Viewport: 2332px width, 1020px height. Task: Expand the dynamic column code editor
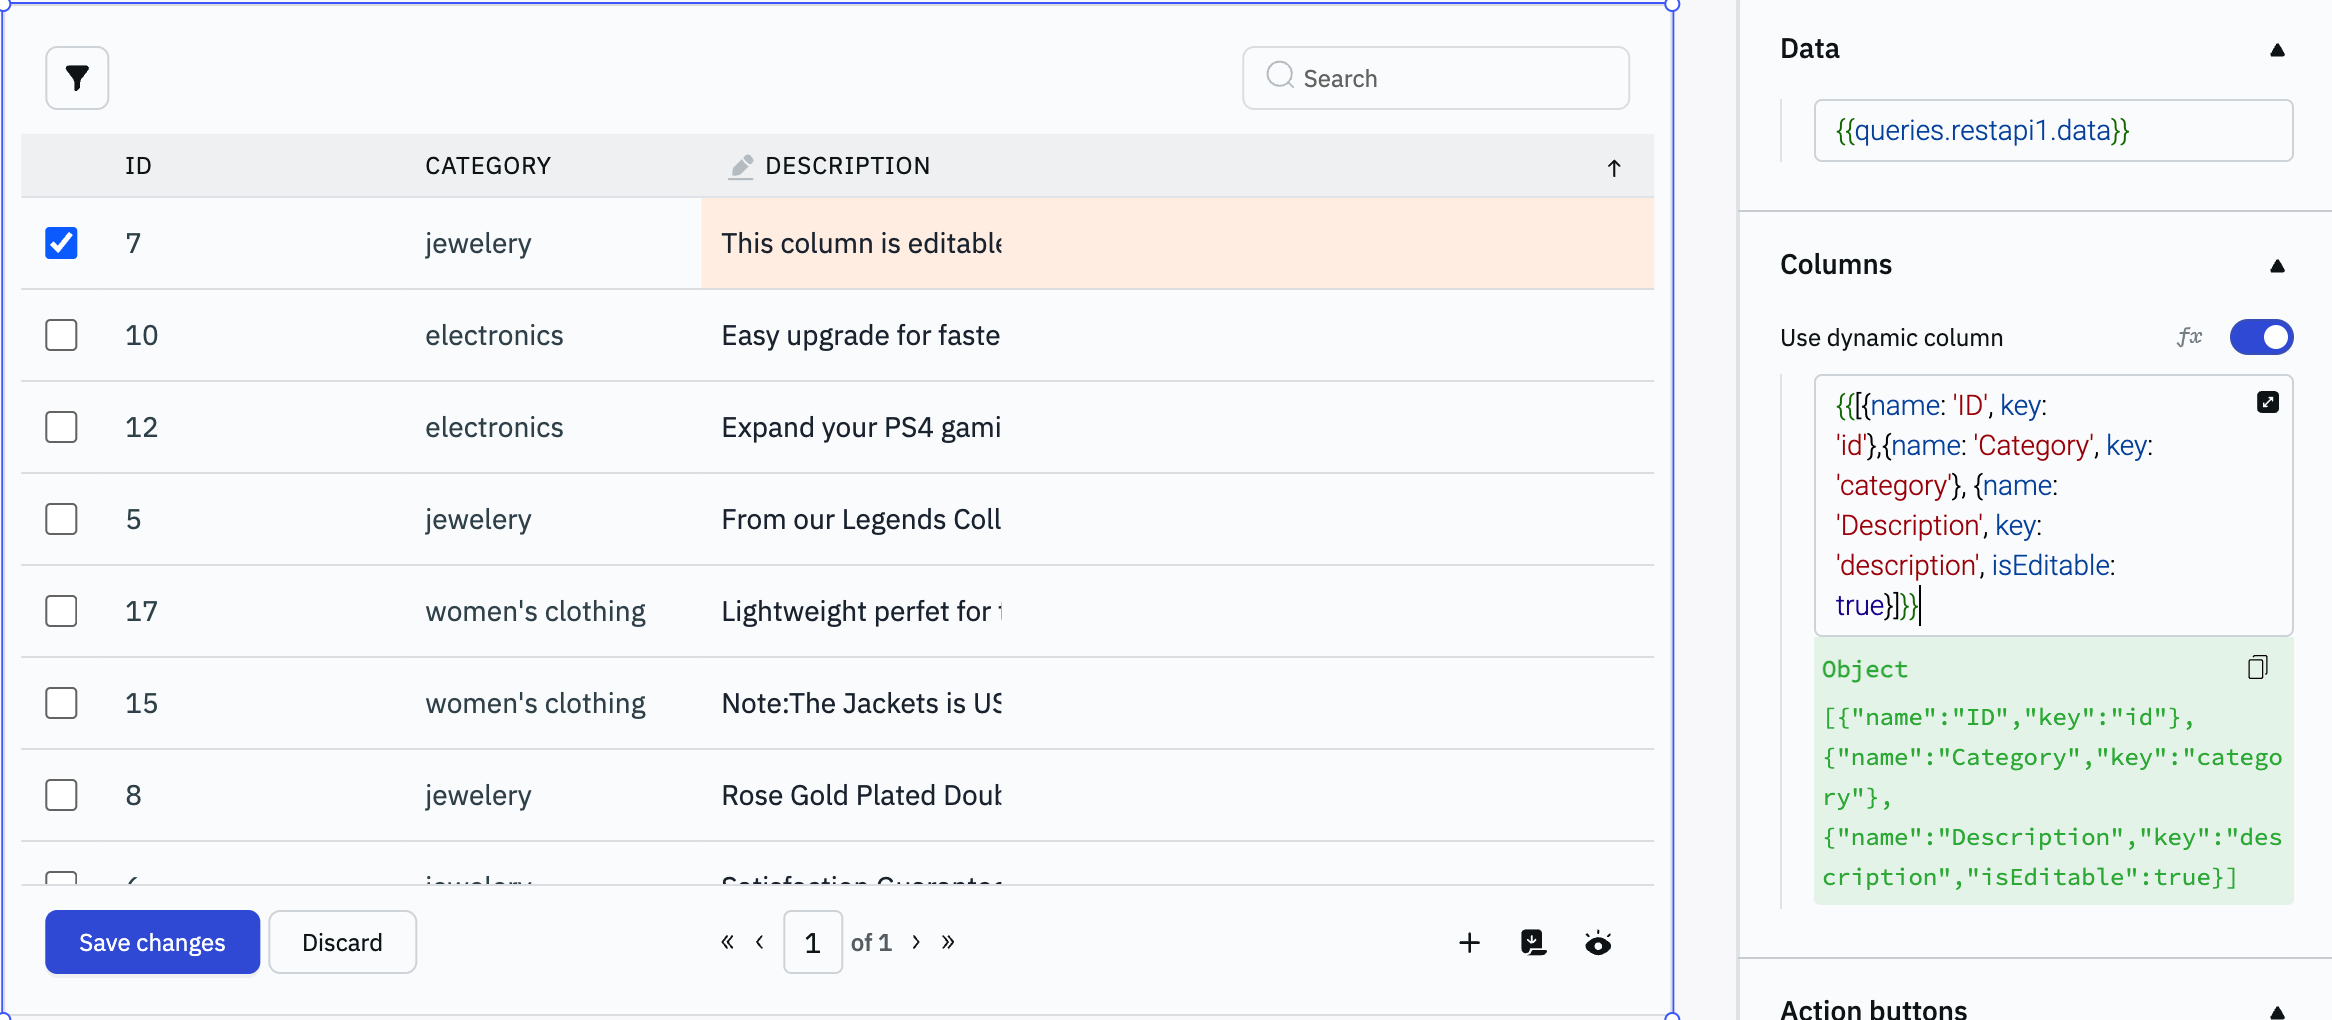[2267, 402]
